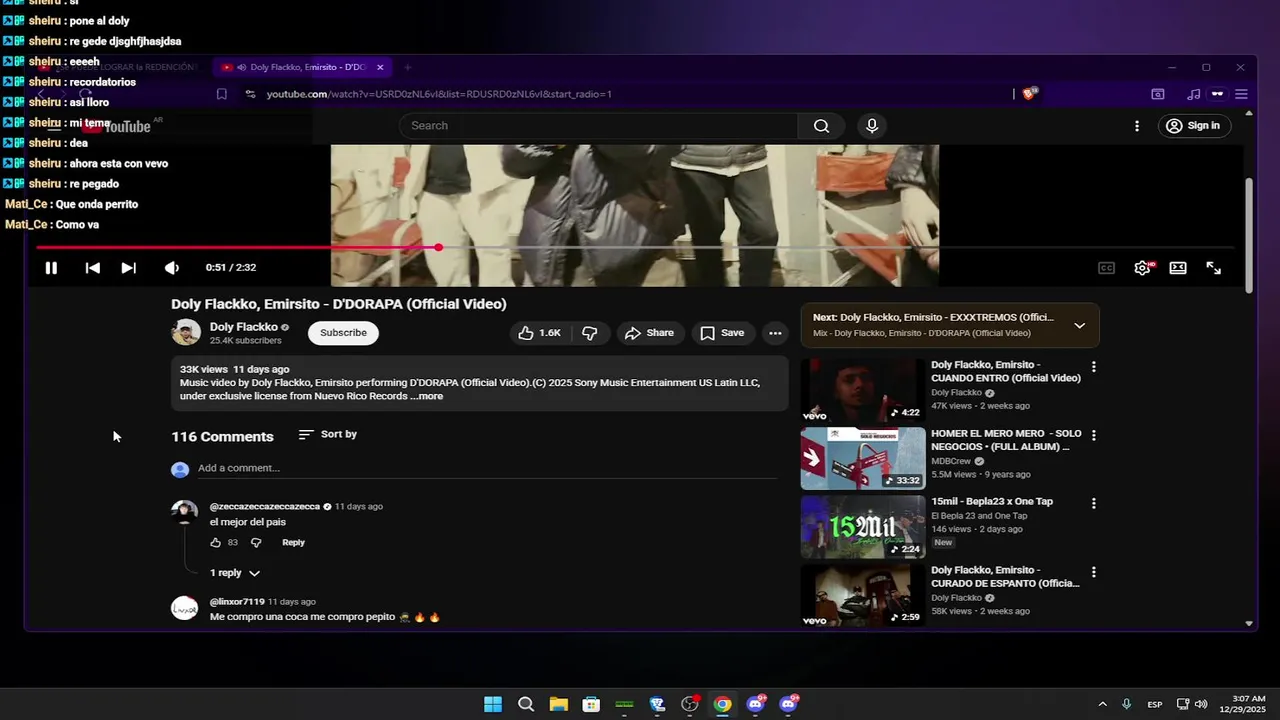This screenshot has height=720, width=1280.
Task: Start voice search with the microphone icon
Action: 872,126
